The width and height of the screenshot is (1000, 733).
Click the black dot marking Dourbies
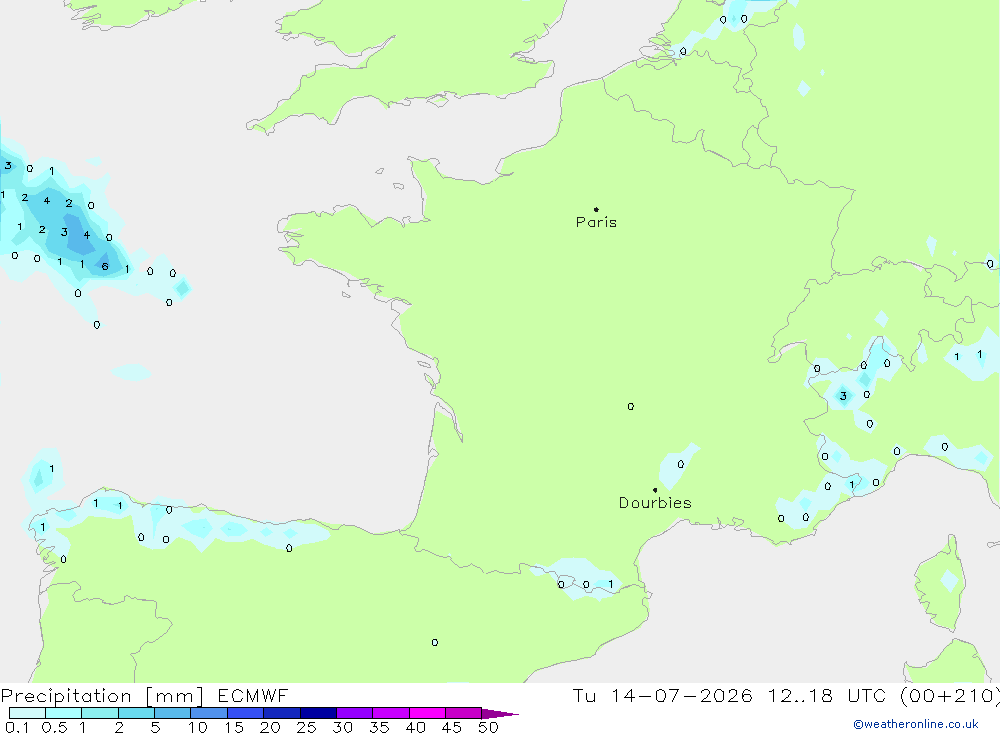click(655, 490)
